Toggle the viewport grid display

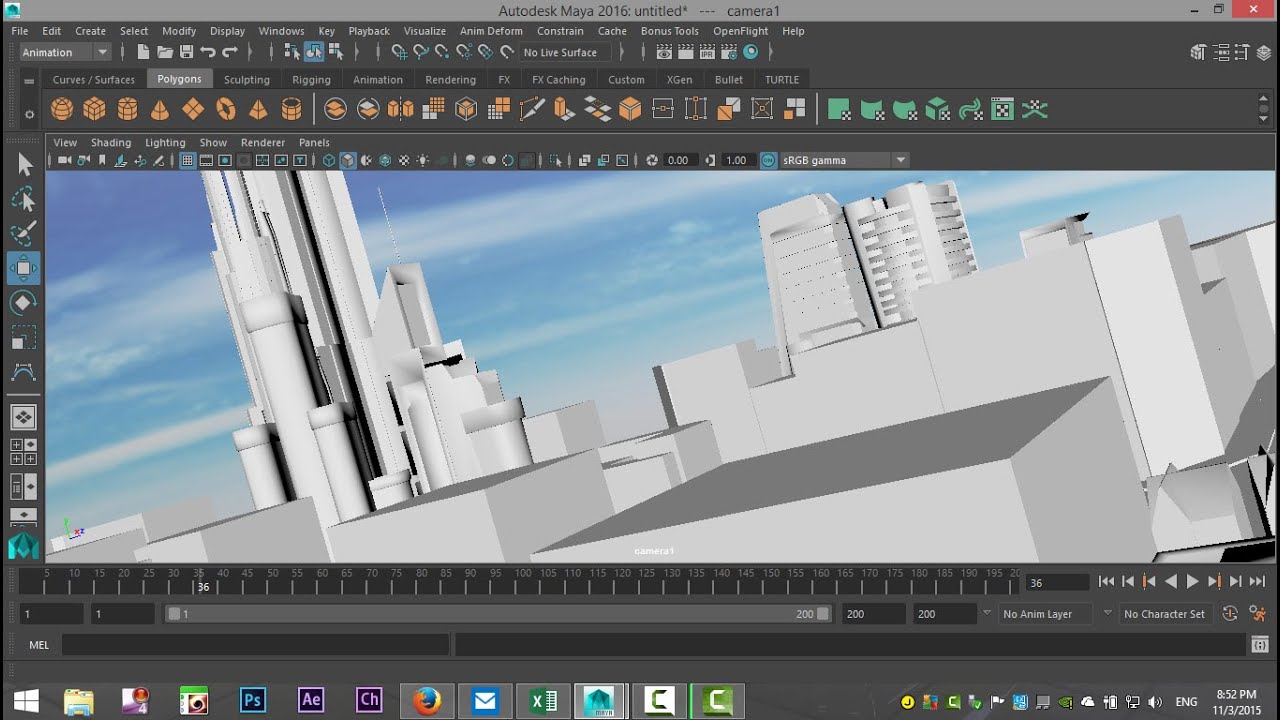187,160
